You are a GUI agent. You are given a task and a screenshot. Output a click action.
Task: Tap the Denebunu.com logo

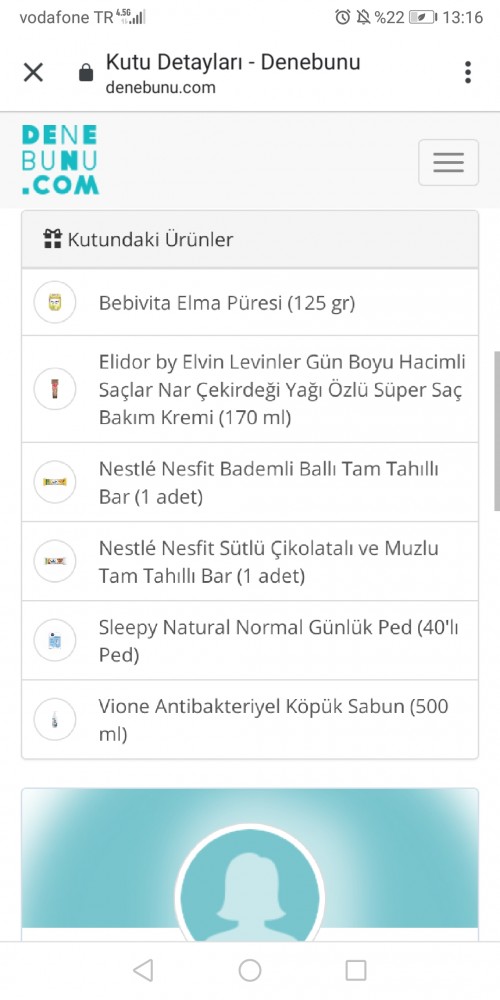60,159
